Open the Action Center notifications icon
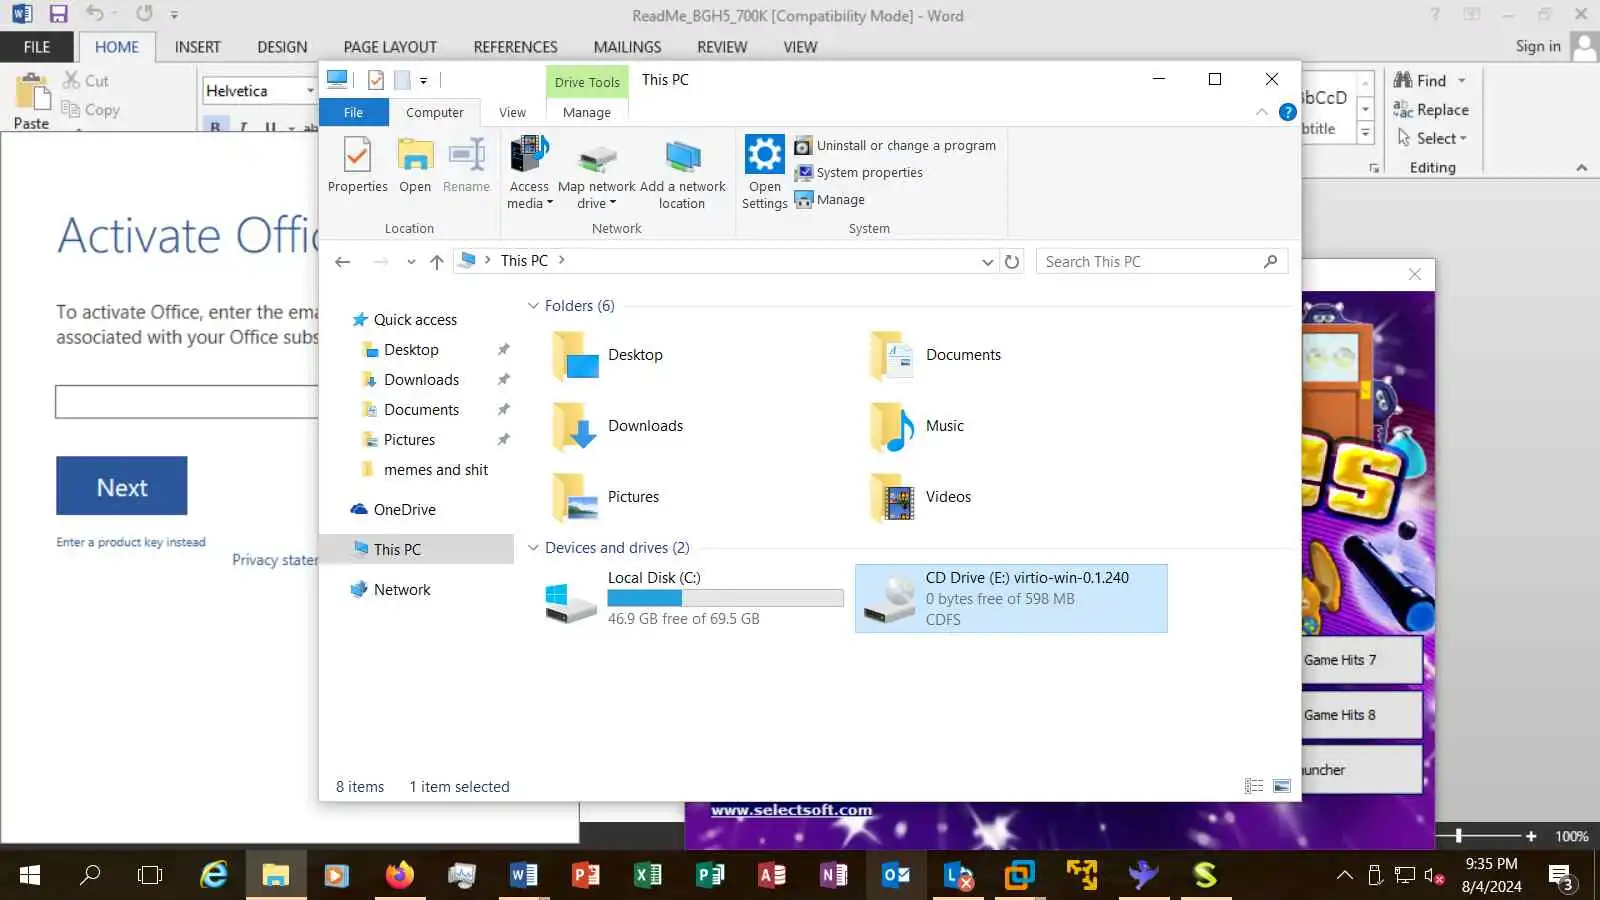This screenshot has width=1600, height=900. click(x=1561, y=876)
